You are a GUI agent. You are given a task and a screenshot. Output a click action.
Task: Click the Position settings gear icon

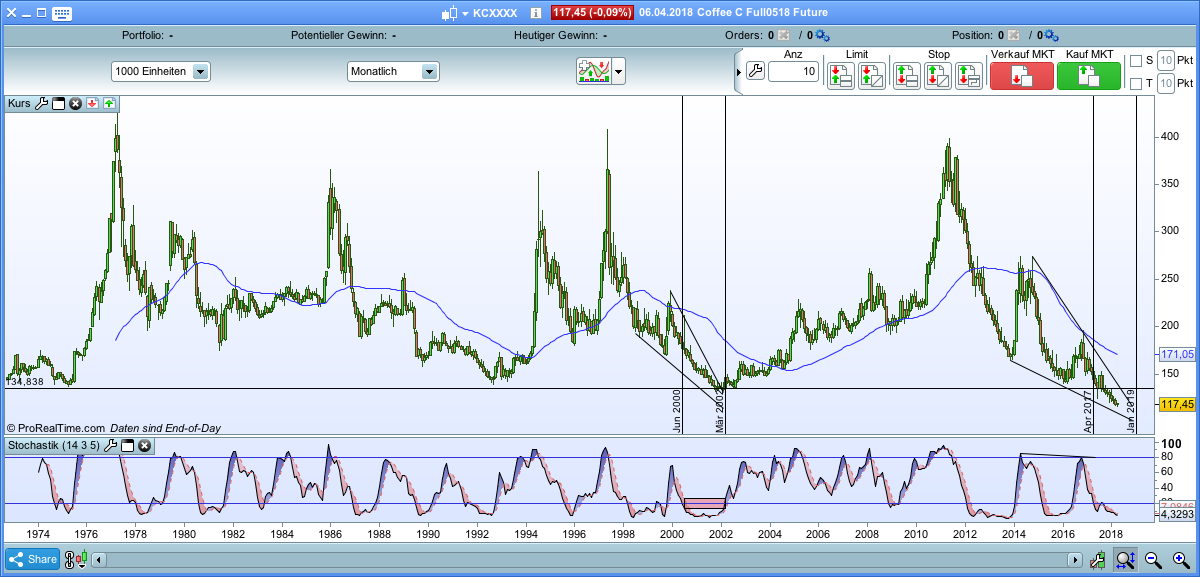point(1052,35)
